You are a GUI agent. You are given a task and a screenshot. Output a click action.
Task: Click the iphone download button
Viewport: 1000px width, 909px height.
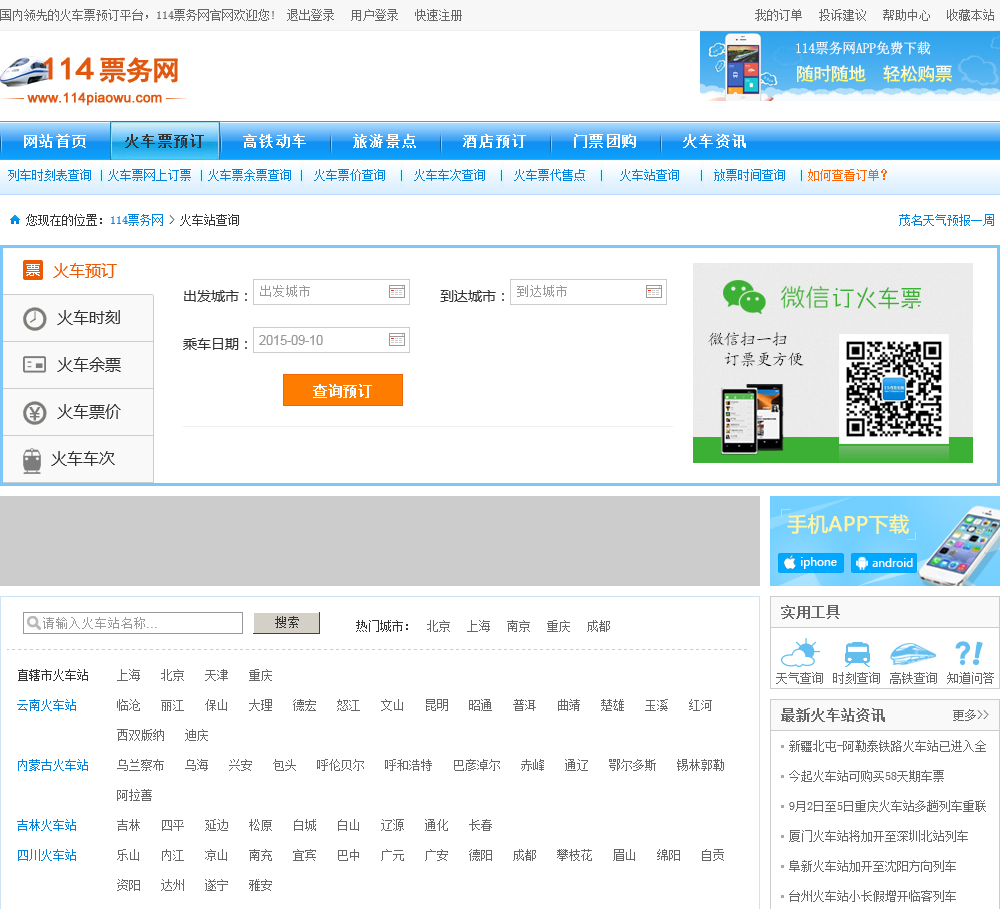tap(811, 563)
